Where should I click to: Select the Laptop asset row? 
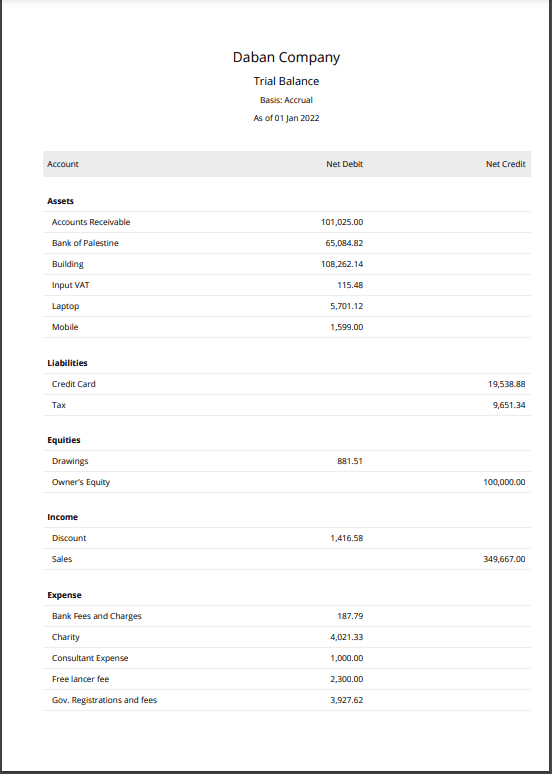286,306
